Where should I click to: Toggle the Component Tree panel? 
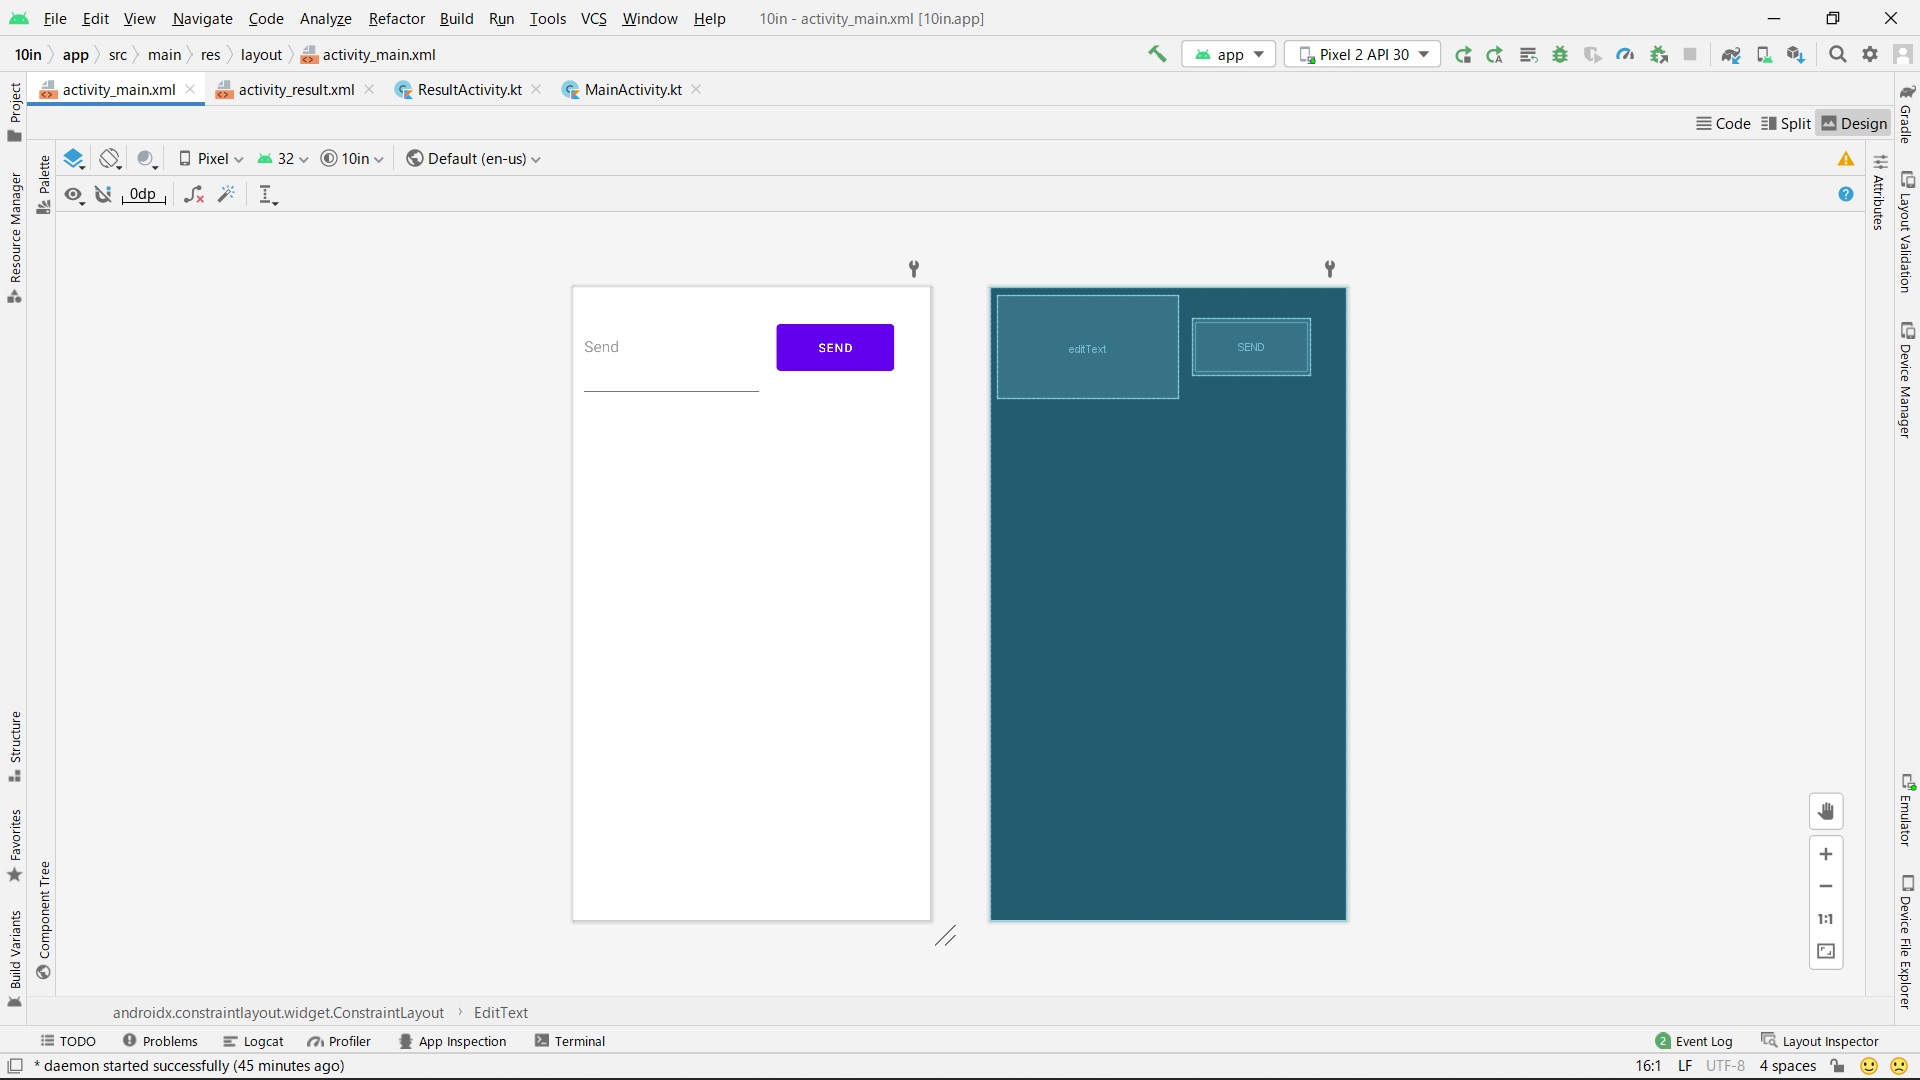[44, 920]
